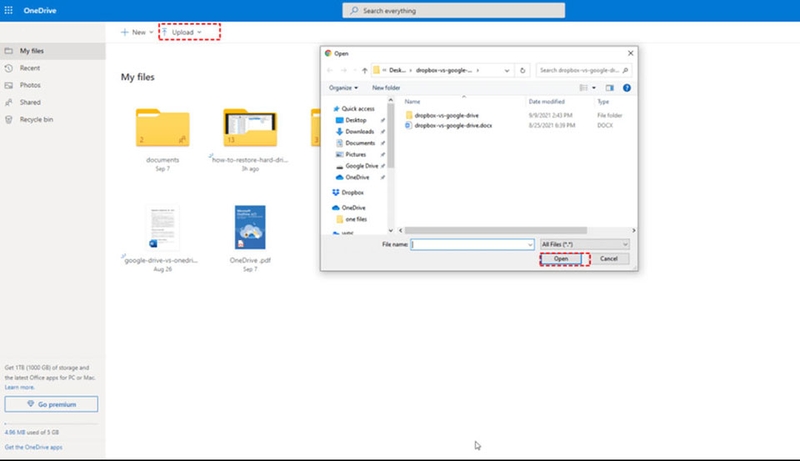This screenshot has height=461, width=800.
Task: Go forward in the Open dialog
Action: point(343,70)
